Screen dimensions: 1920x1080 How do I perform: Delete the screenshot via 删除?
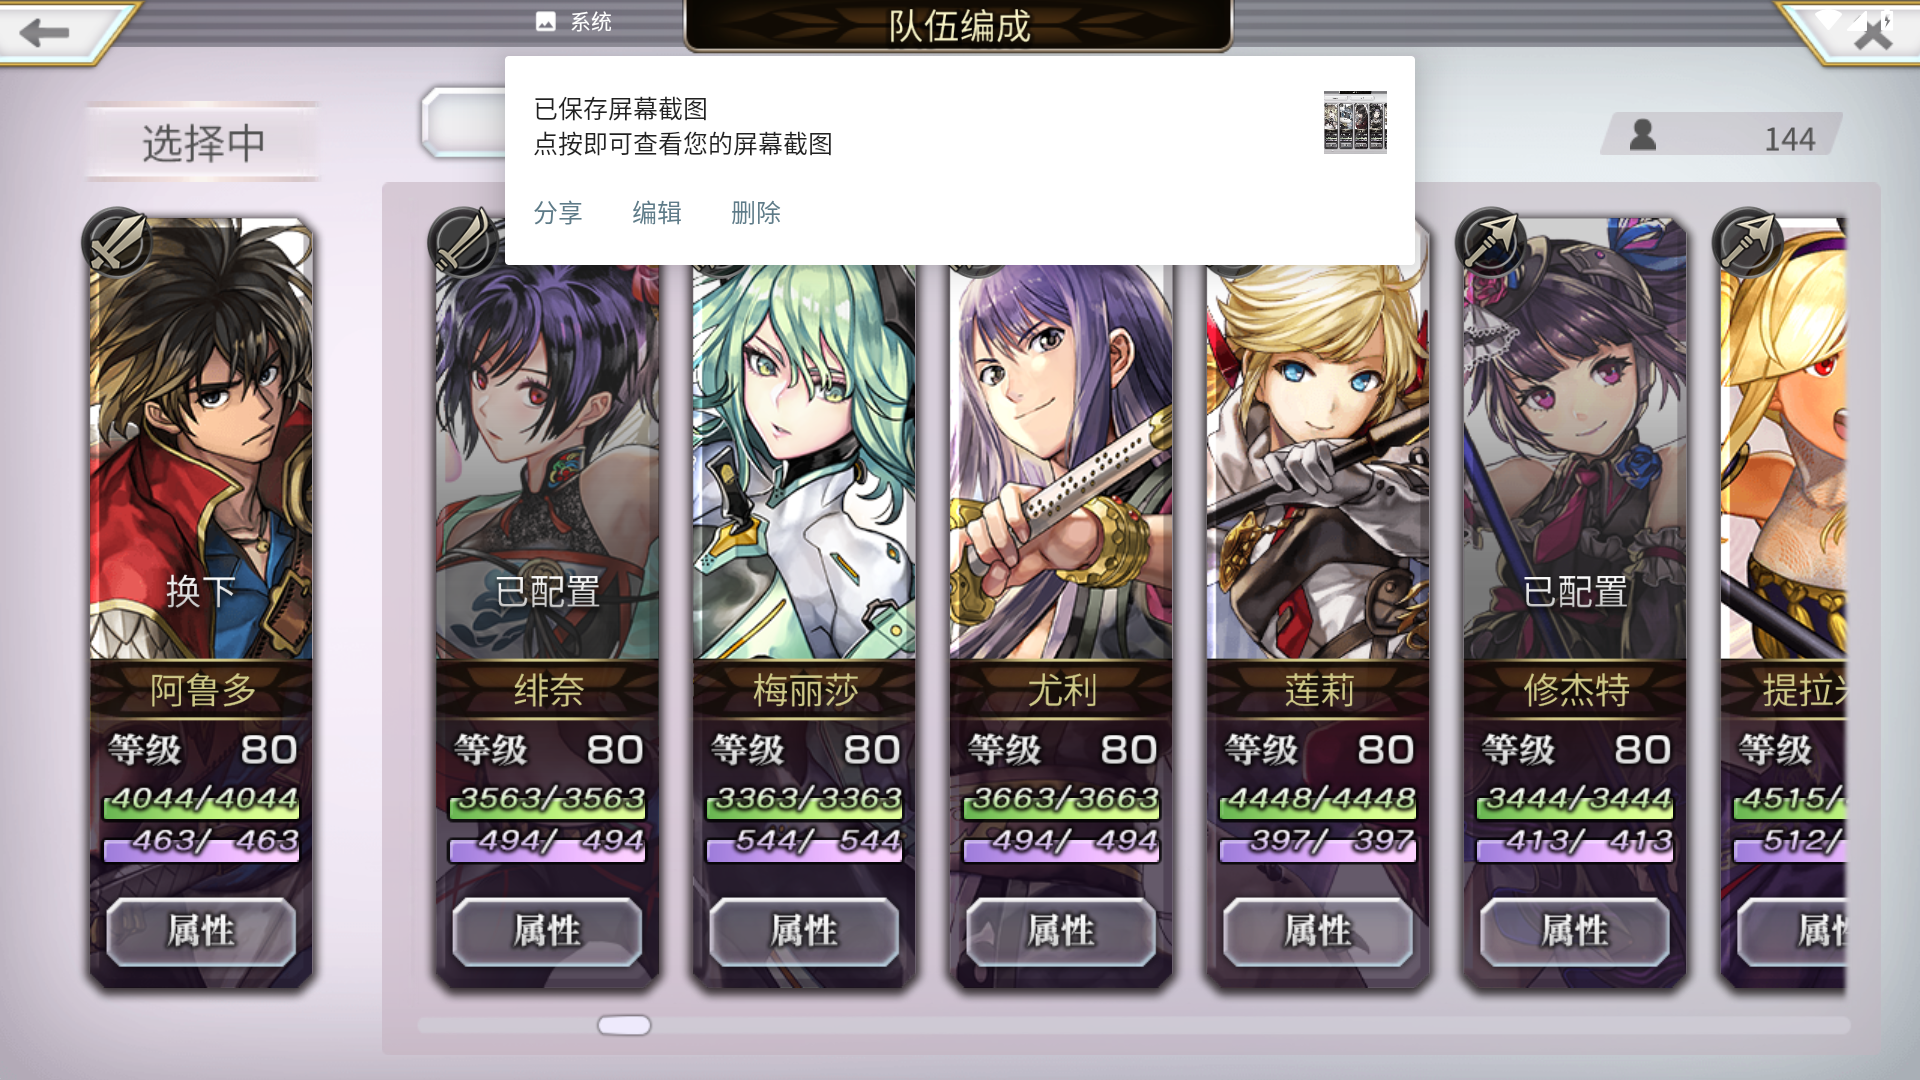click(756, 213)
